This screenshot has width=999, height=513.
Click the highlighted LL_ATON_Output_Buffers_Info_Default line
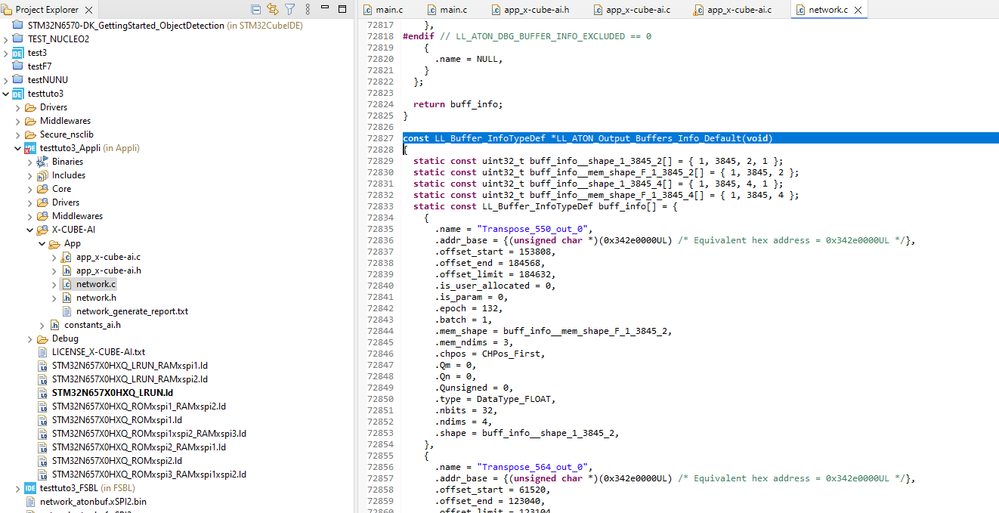click(x=700, y=138)
